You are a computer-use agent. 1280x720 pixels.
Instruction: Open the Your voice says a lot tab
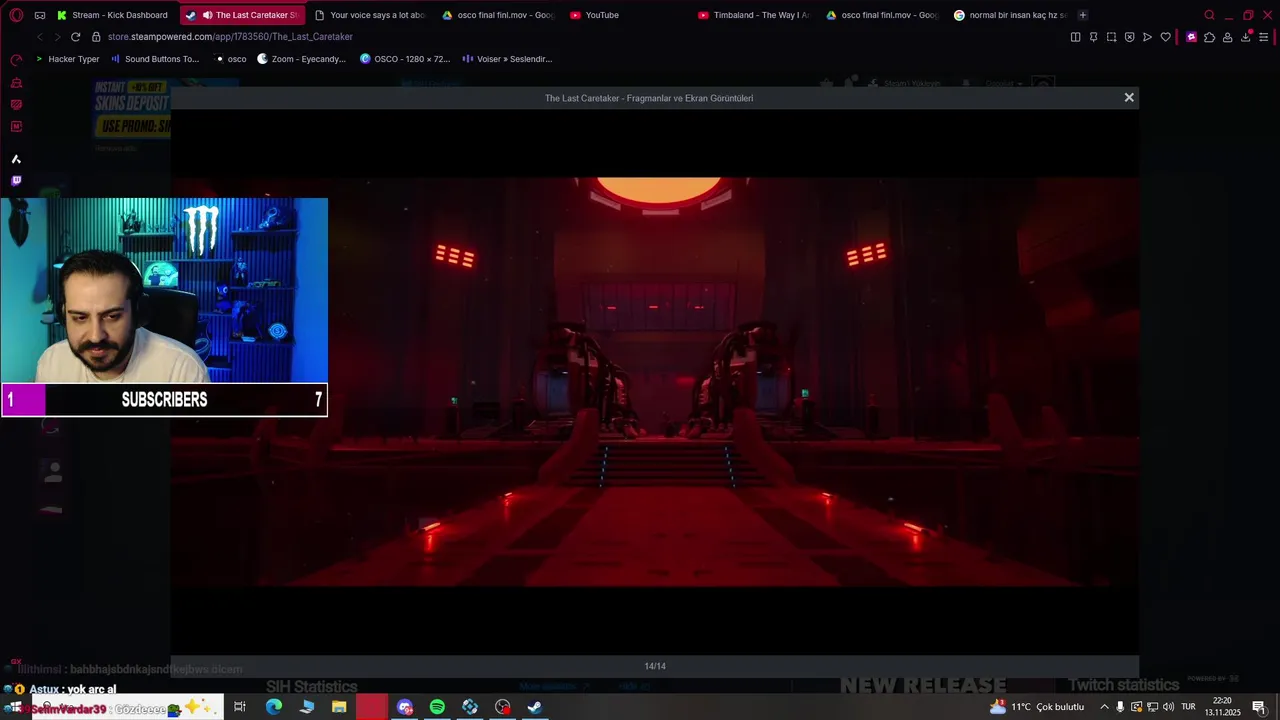point(369,15)
